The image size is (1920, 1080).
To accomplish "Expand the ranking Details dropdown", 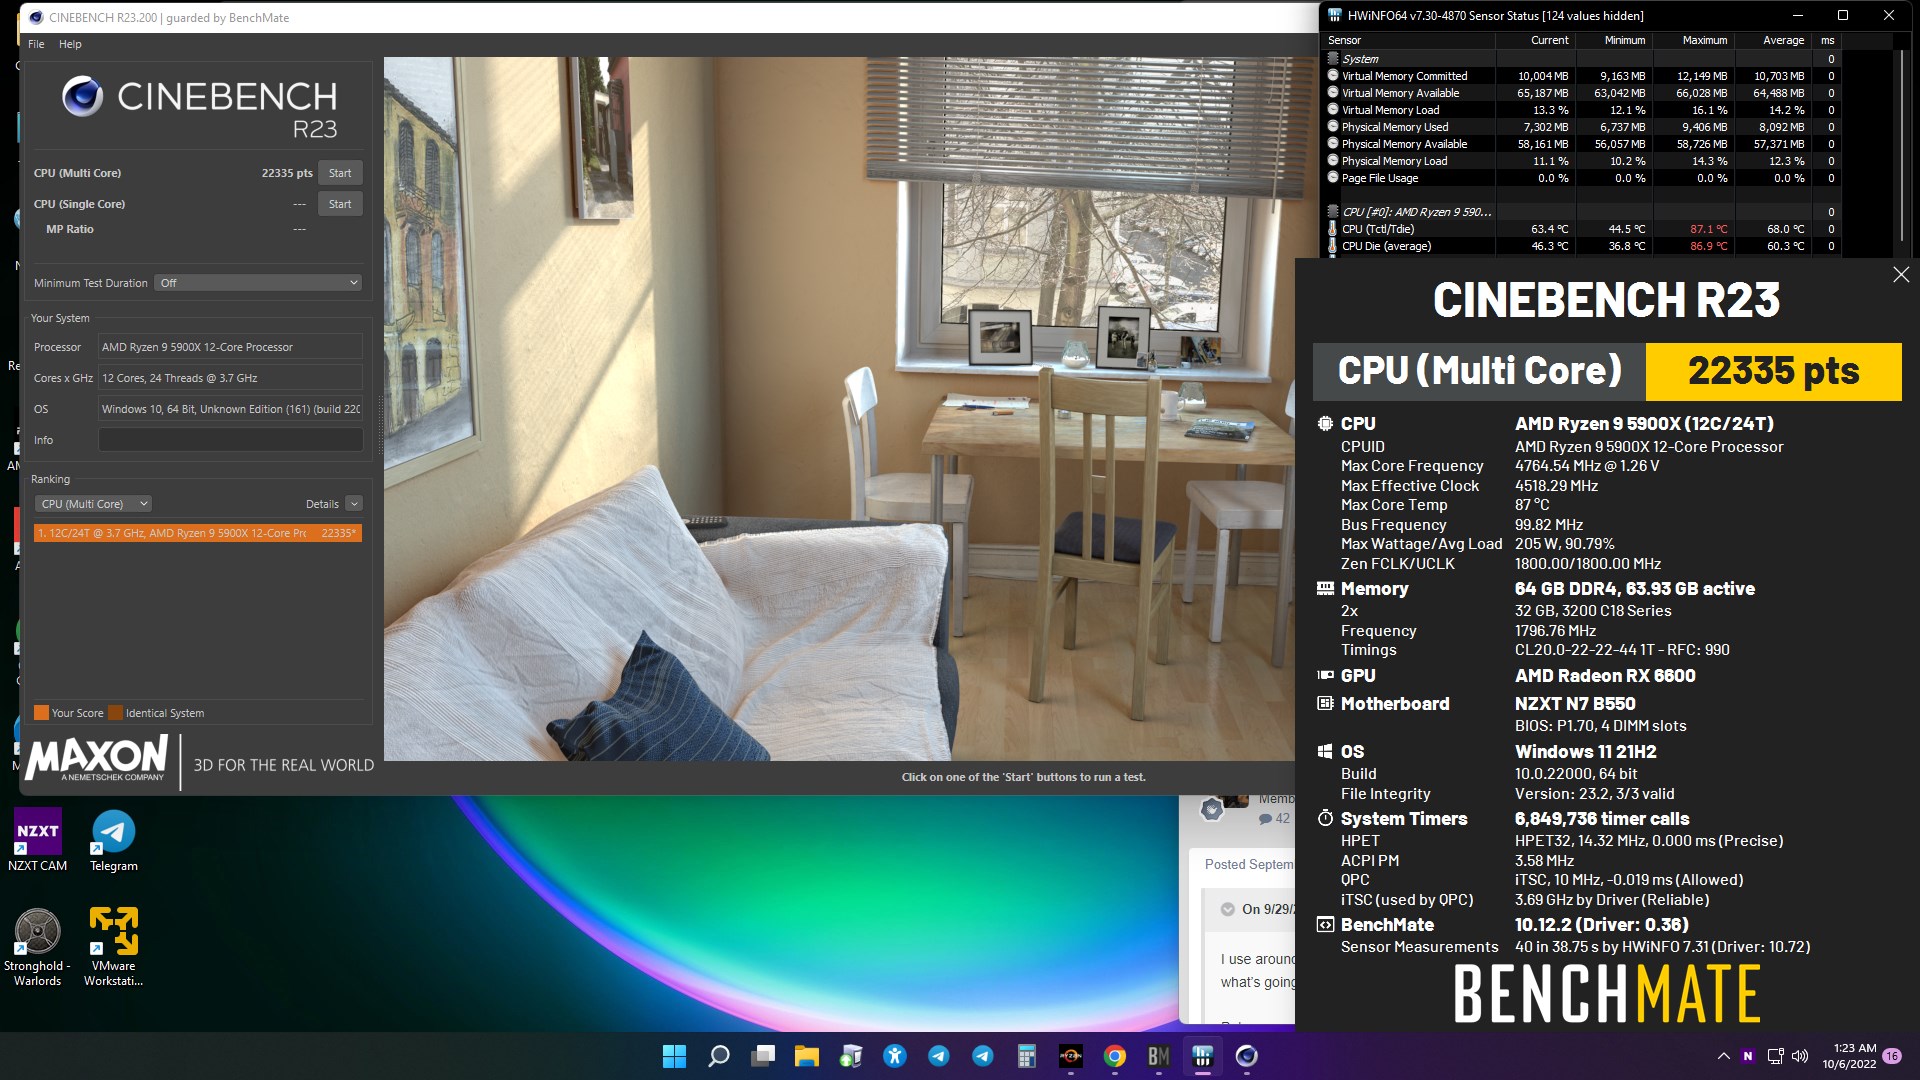I will (x=354, y=504).
